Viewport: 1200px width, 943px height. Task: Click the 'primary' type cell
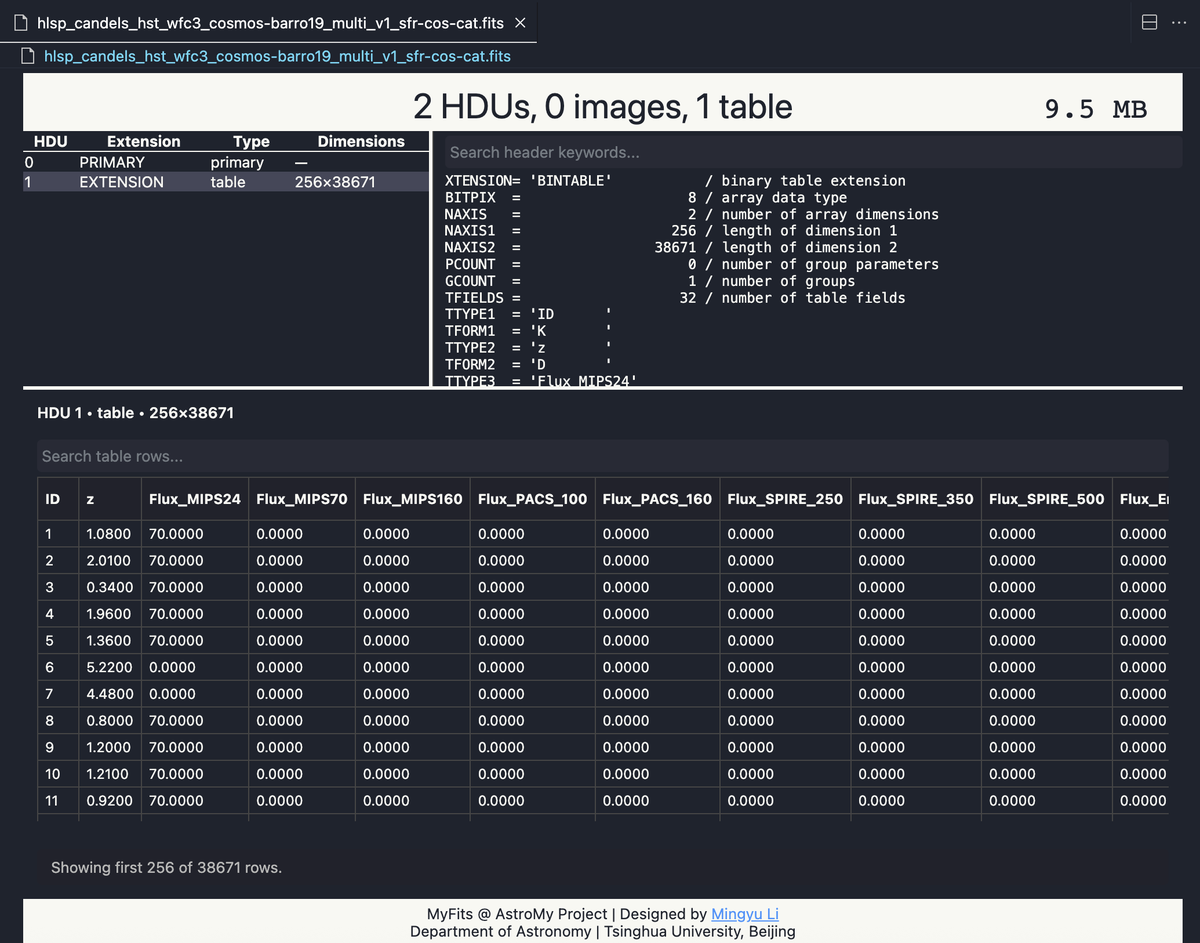pos(237,162)
